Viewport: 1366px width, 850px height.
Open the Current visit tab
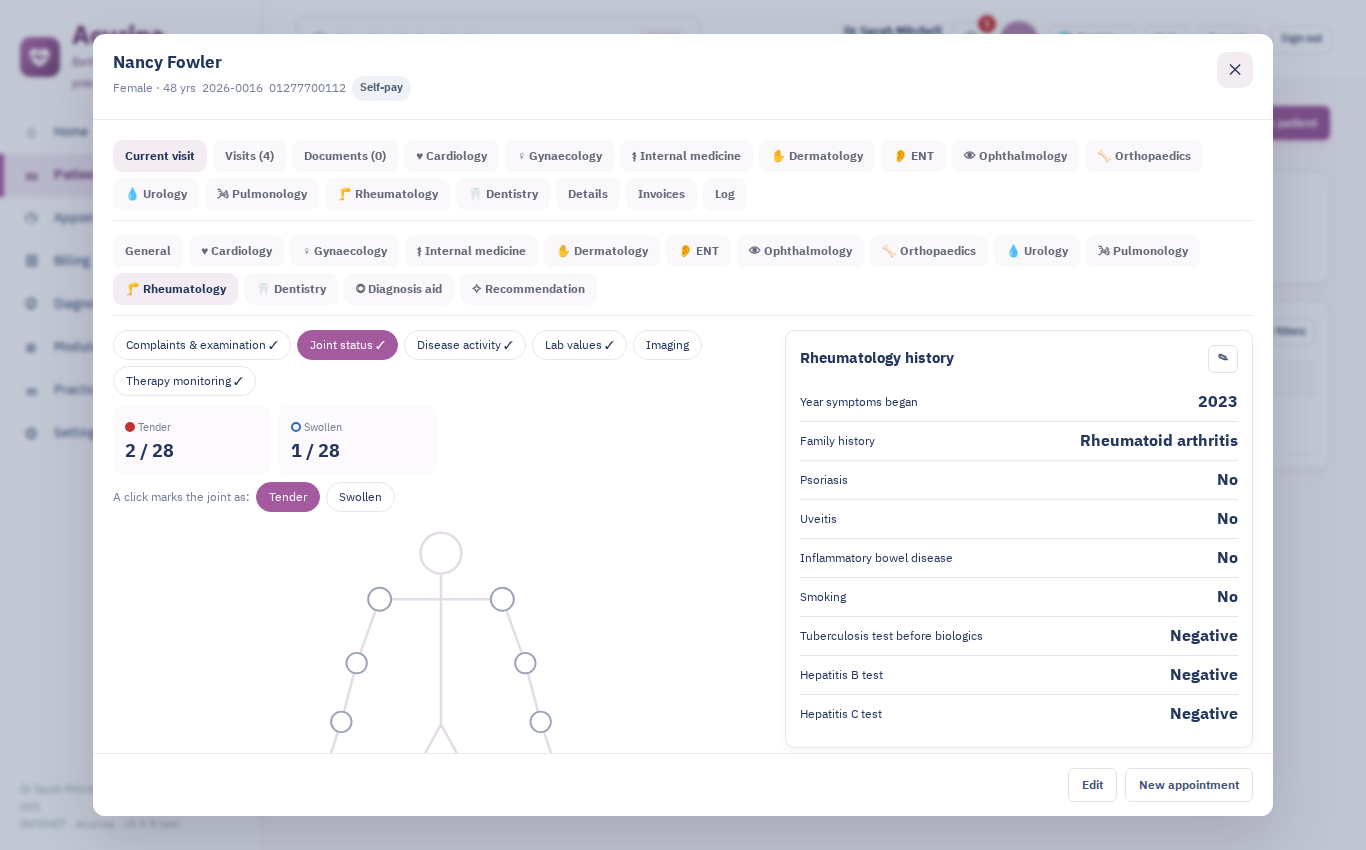160,156
